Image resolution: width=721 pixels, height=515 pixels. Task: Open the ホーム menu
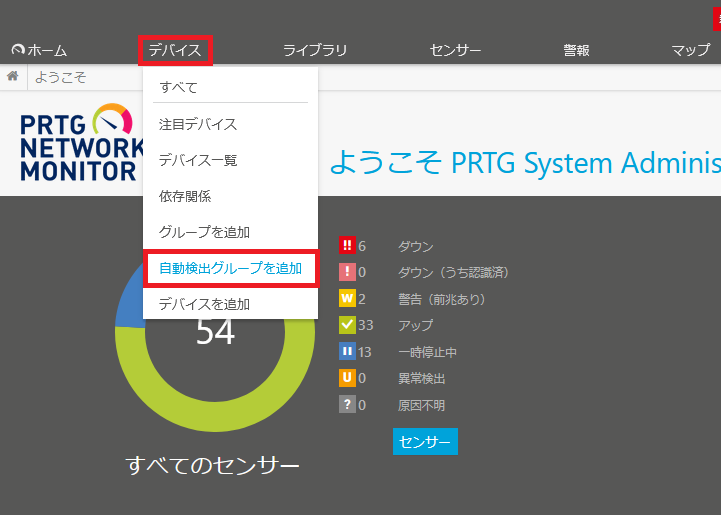(39, 50)
